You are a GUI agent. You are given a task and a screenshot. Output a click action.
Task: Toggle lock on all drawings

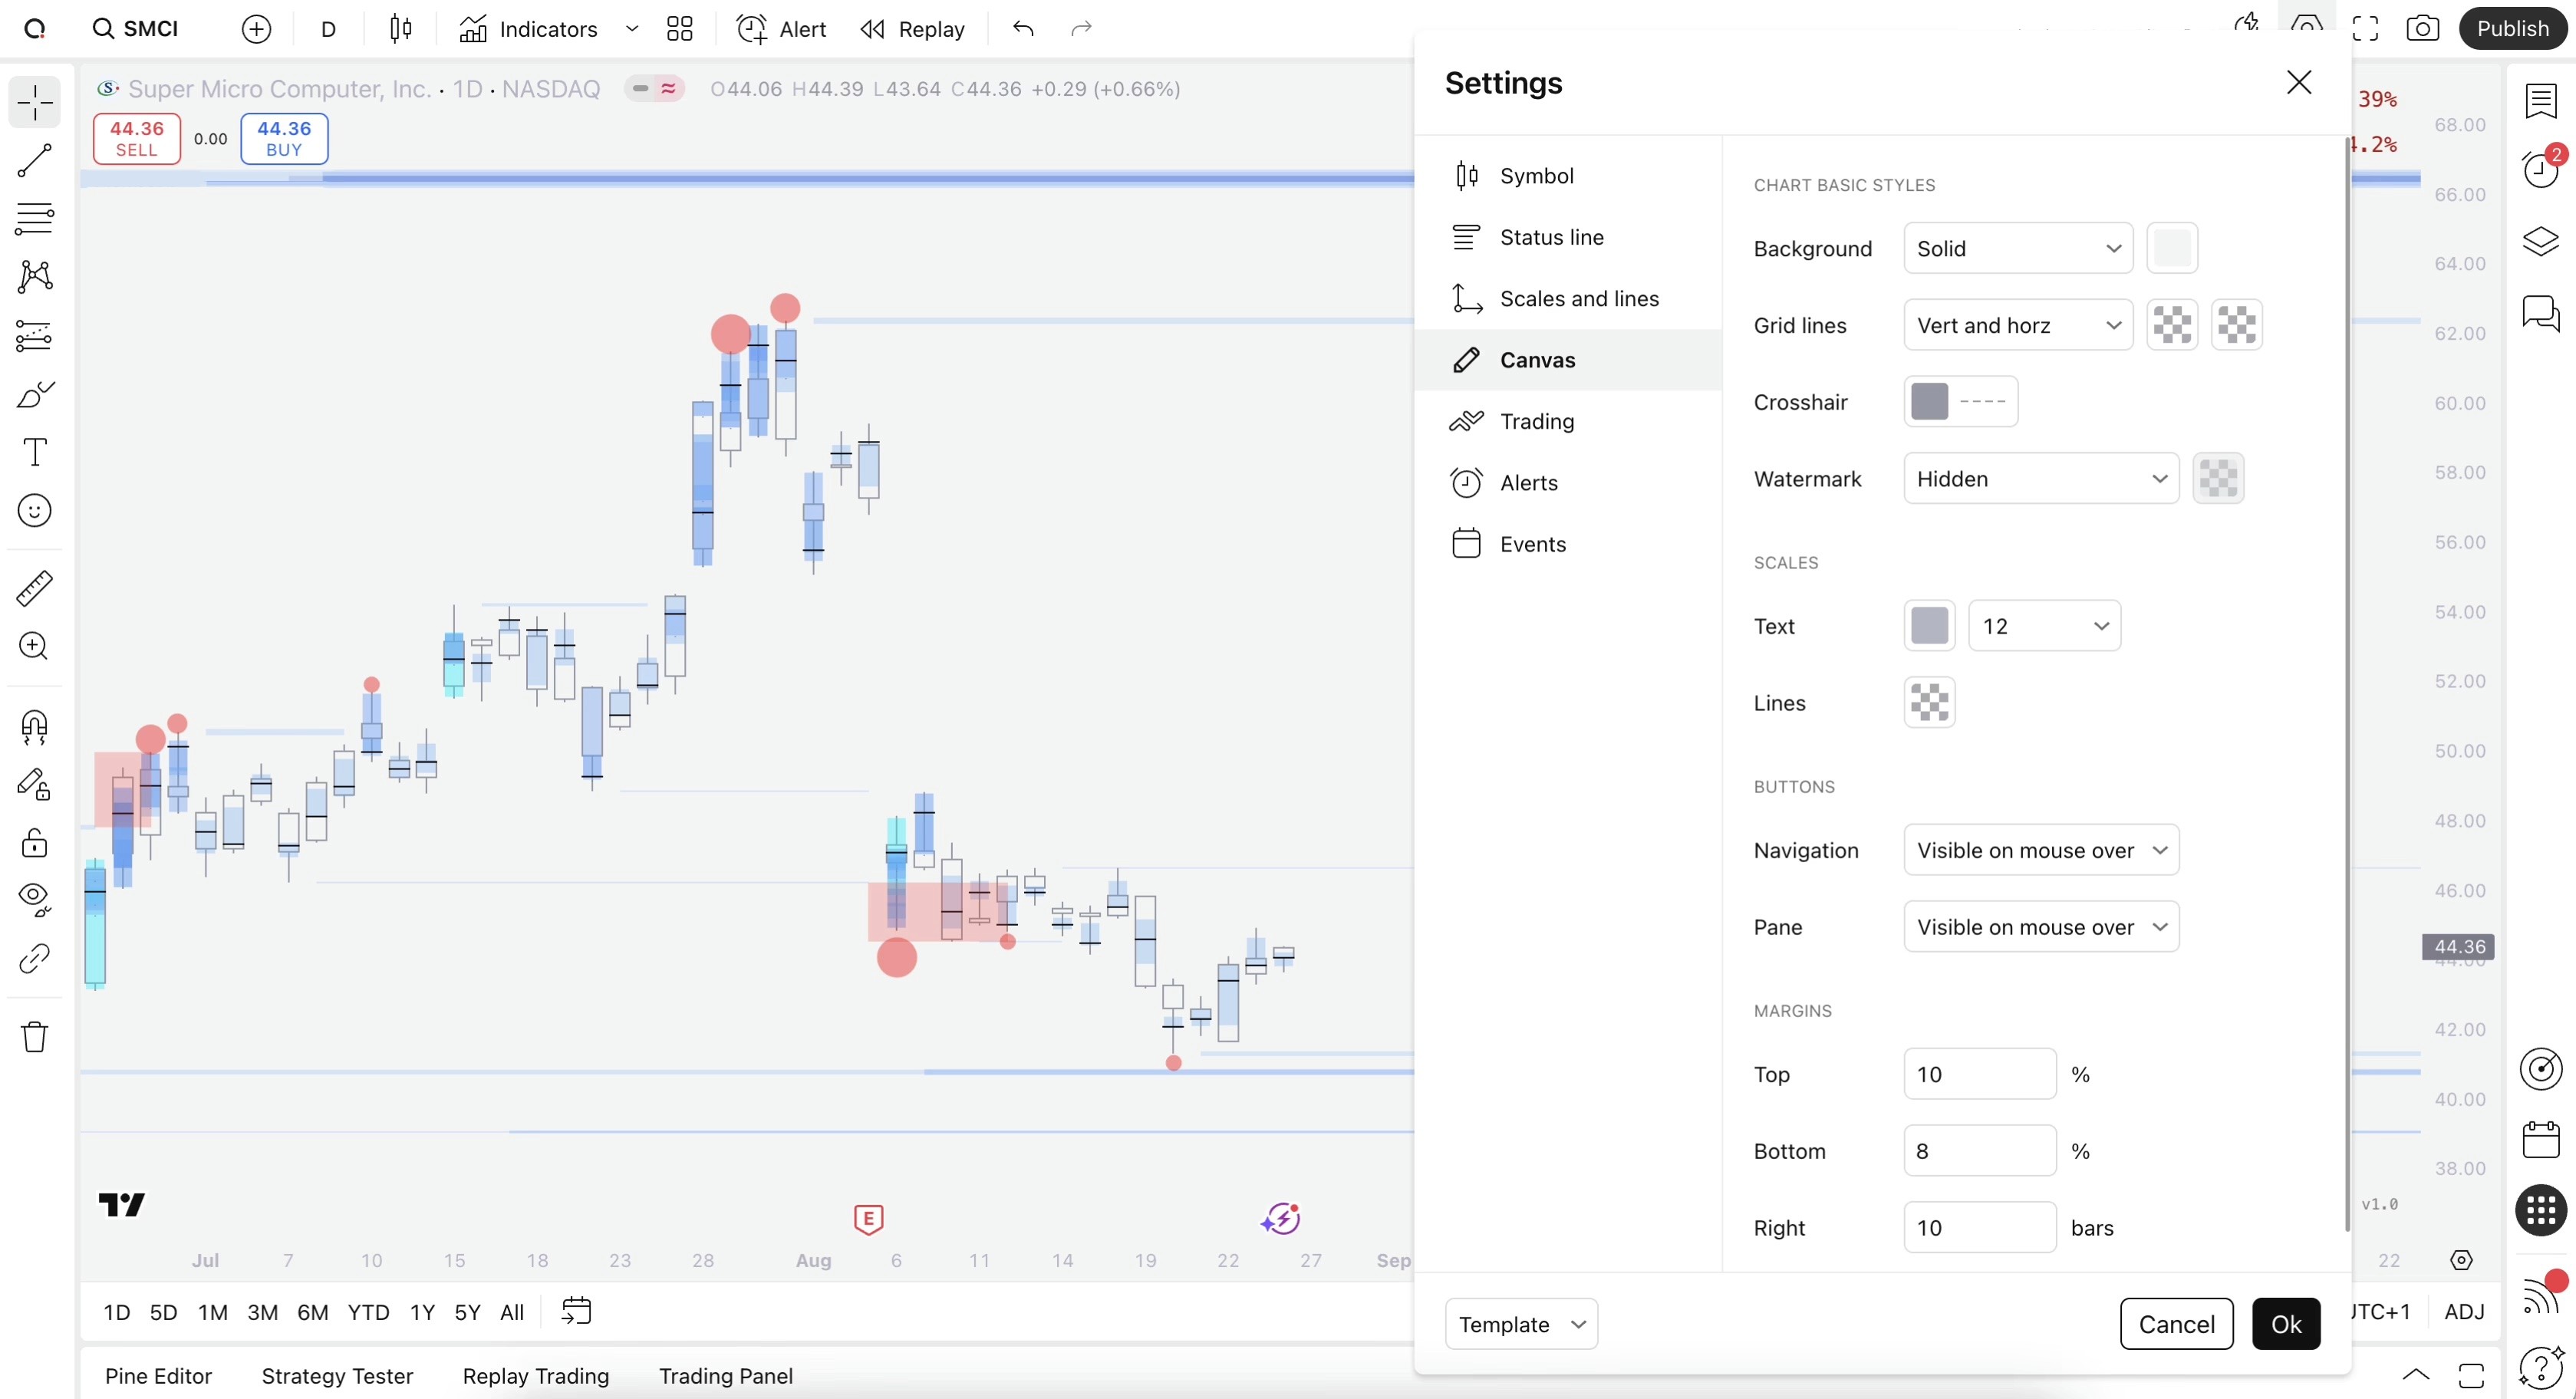click(34, 843)
